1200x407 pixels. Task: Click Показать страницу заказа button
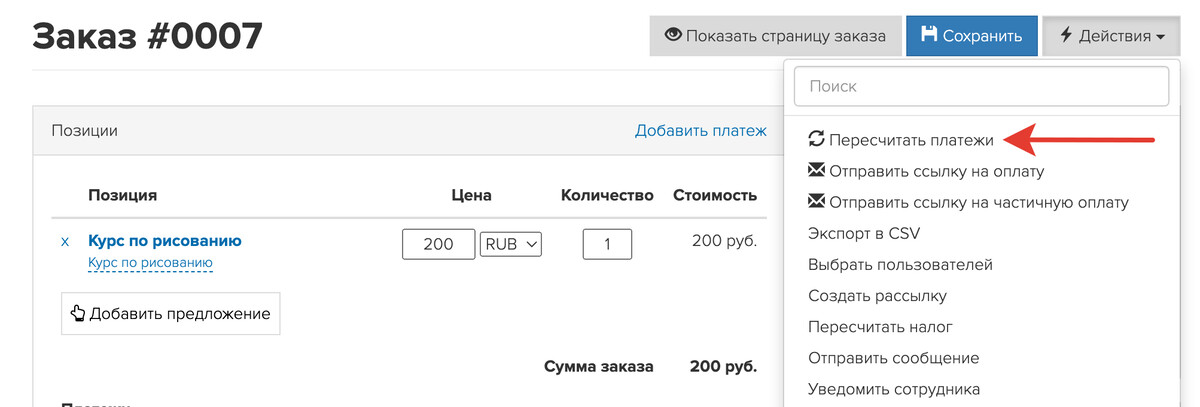point(775,36)
